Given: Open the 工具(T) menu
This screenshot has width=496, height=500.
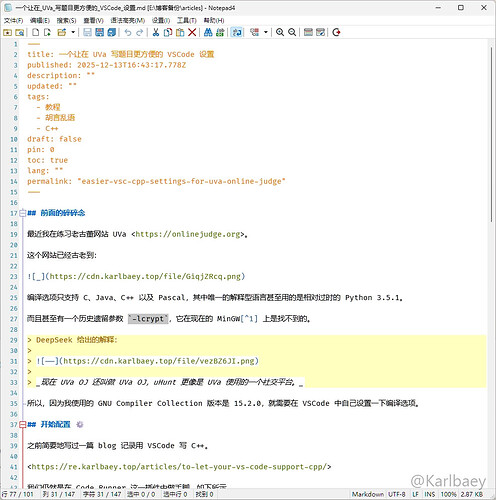Looking at the screenshot, I should (187, 21).
